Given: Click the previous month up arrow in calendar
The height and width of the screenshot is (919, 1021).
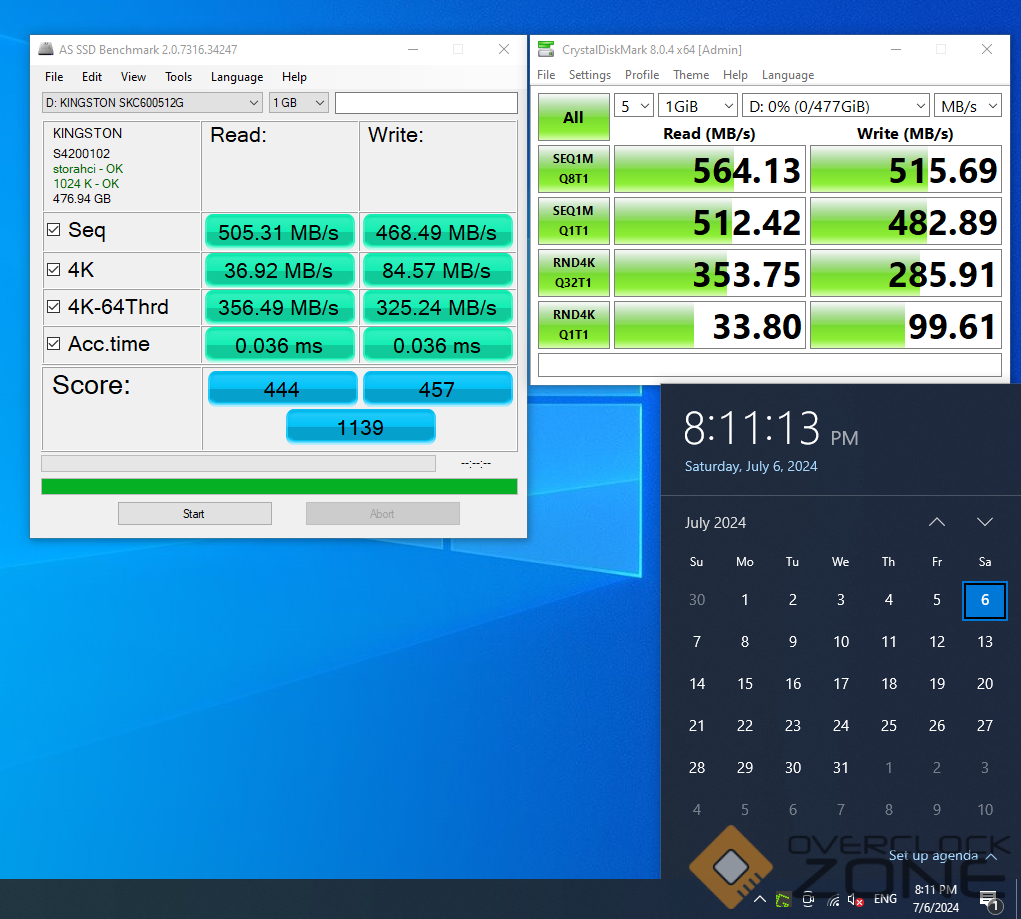Looking at the screenshot, I should pos(937,522).
